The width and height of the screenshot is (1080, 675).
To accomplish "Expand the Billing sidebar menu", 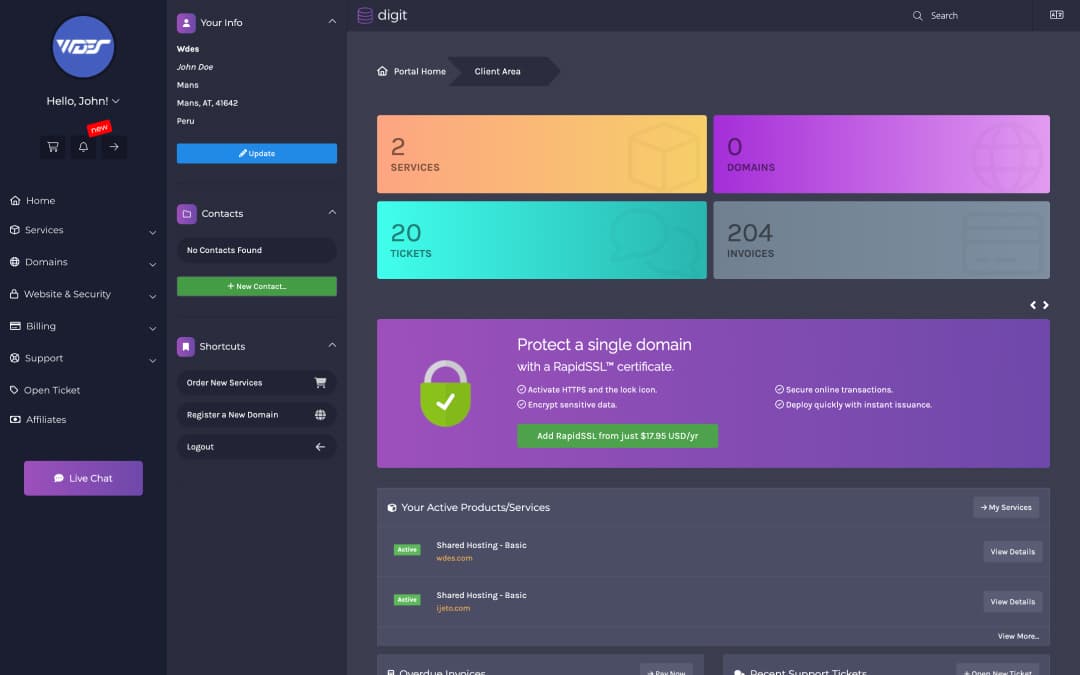I will tap(152, 329).
